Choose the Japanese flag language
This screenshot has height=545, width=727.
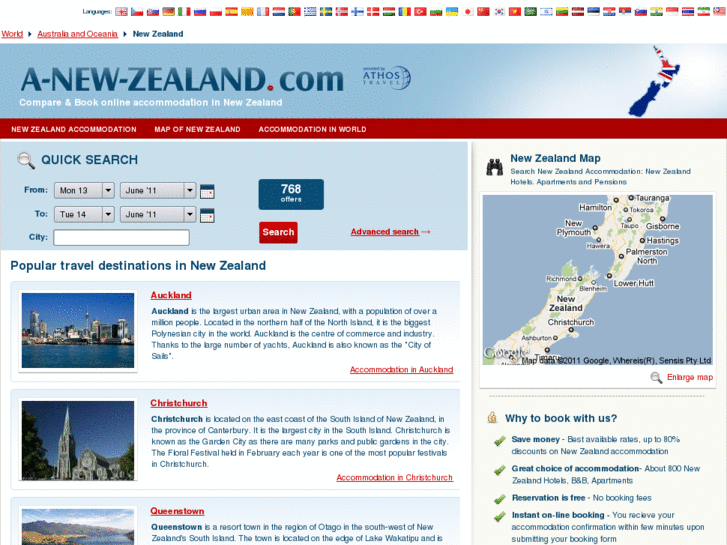468,12
